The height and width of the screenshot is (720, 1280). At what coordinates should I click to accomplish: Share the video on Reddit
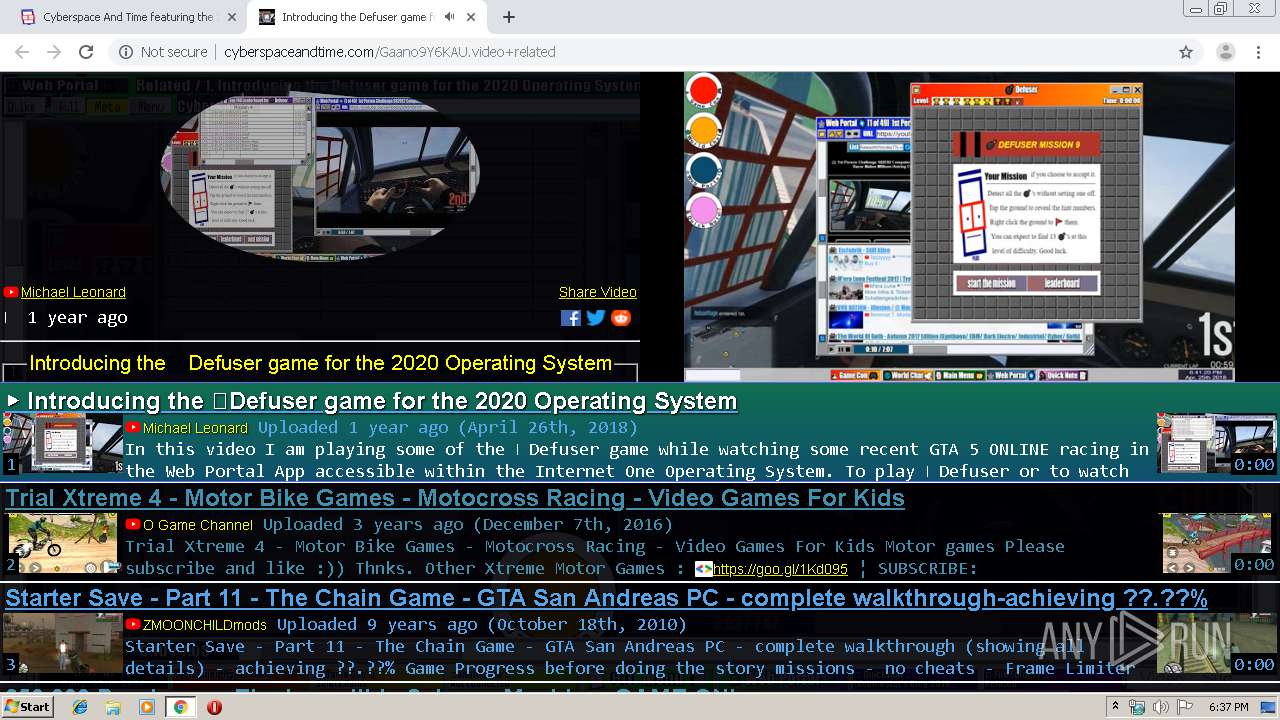[622, 318]
